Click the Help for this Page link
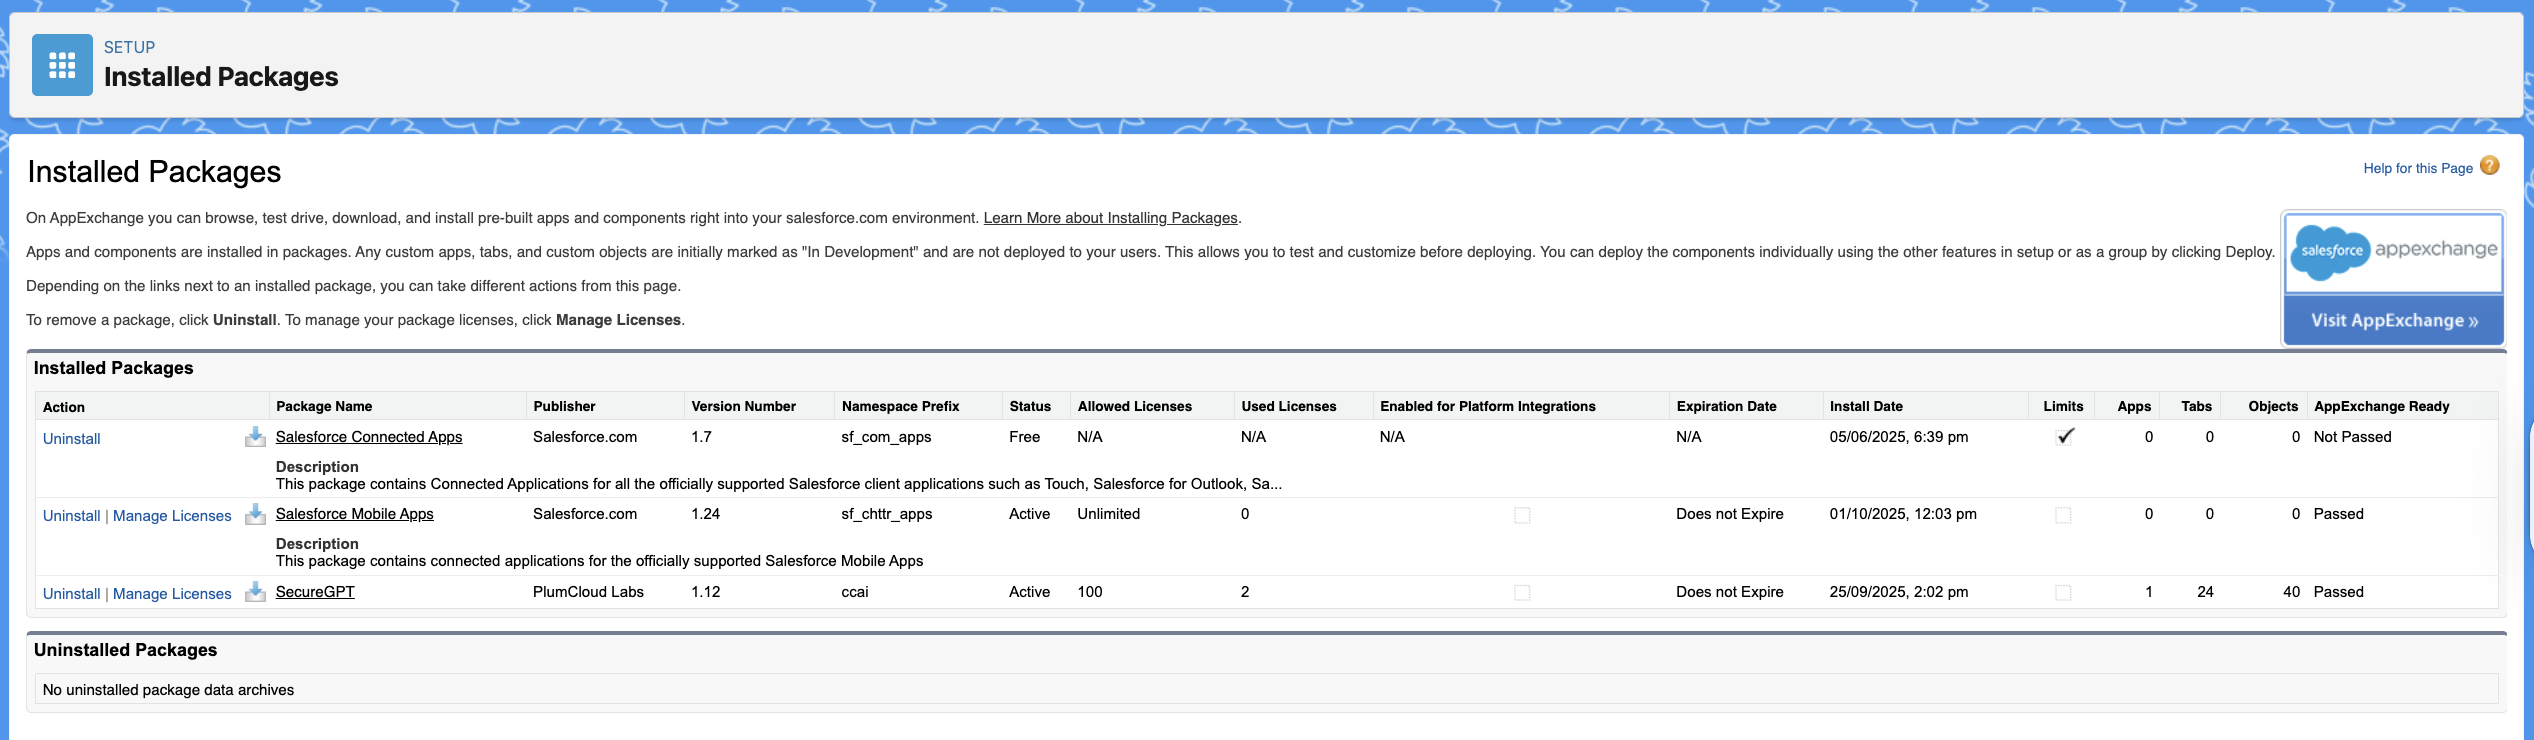 pos(2417,168)
